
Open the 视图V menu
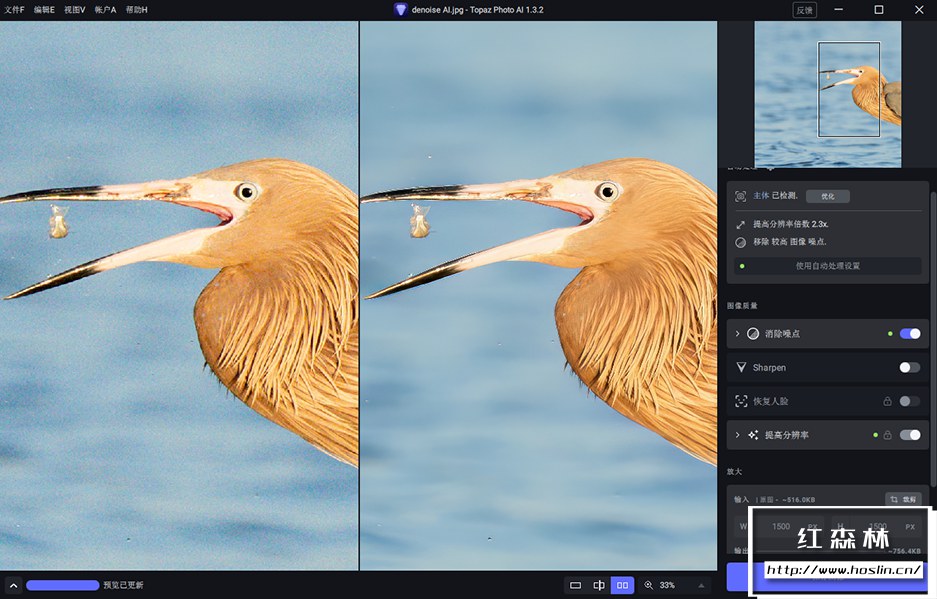(x=74, y=9)
